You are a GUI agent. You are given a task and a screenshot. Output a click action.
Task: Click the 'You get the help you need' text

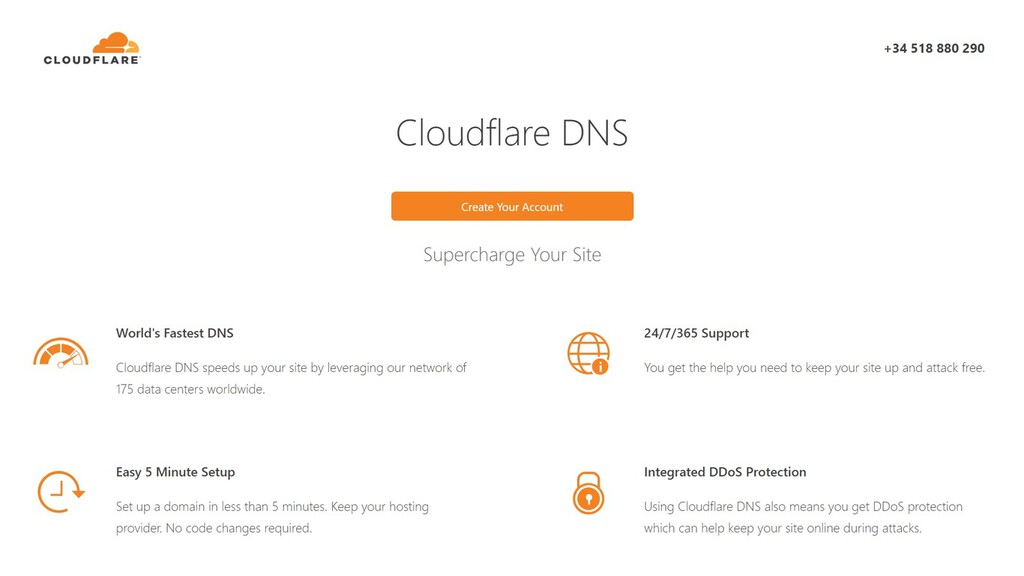pyautogui.click(x=814, y=368)
